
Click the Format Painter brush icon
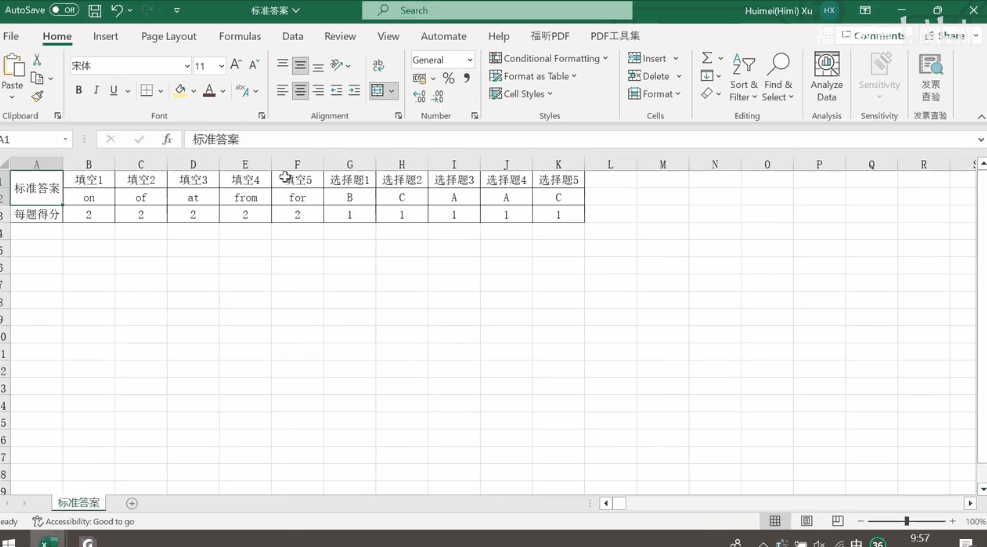pyautogui.click(x=37, y=96)
